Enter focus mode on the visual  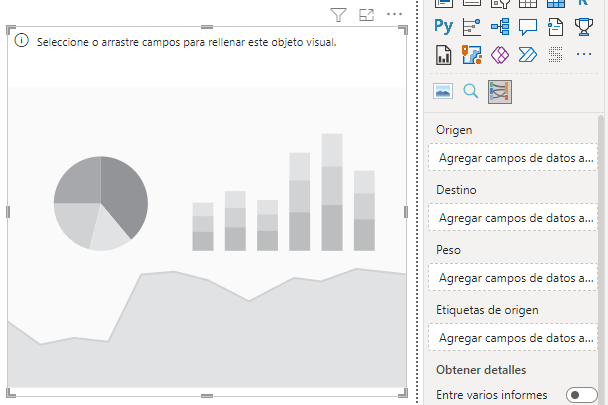point(366,14)
